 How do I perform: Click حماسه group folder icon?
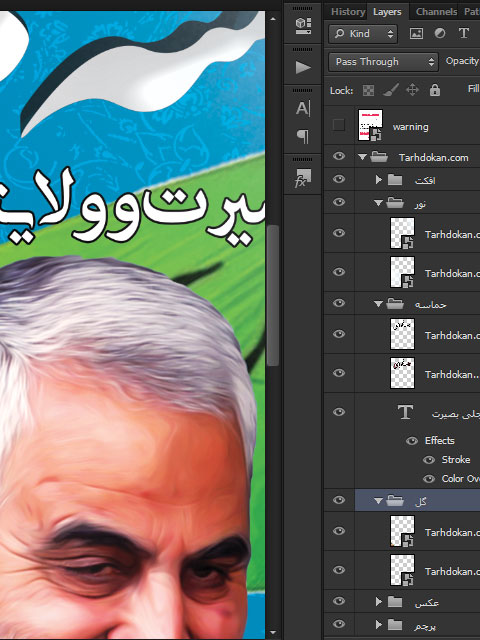click(x=395, y=304)
